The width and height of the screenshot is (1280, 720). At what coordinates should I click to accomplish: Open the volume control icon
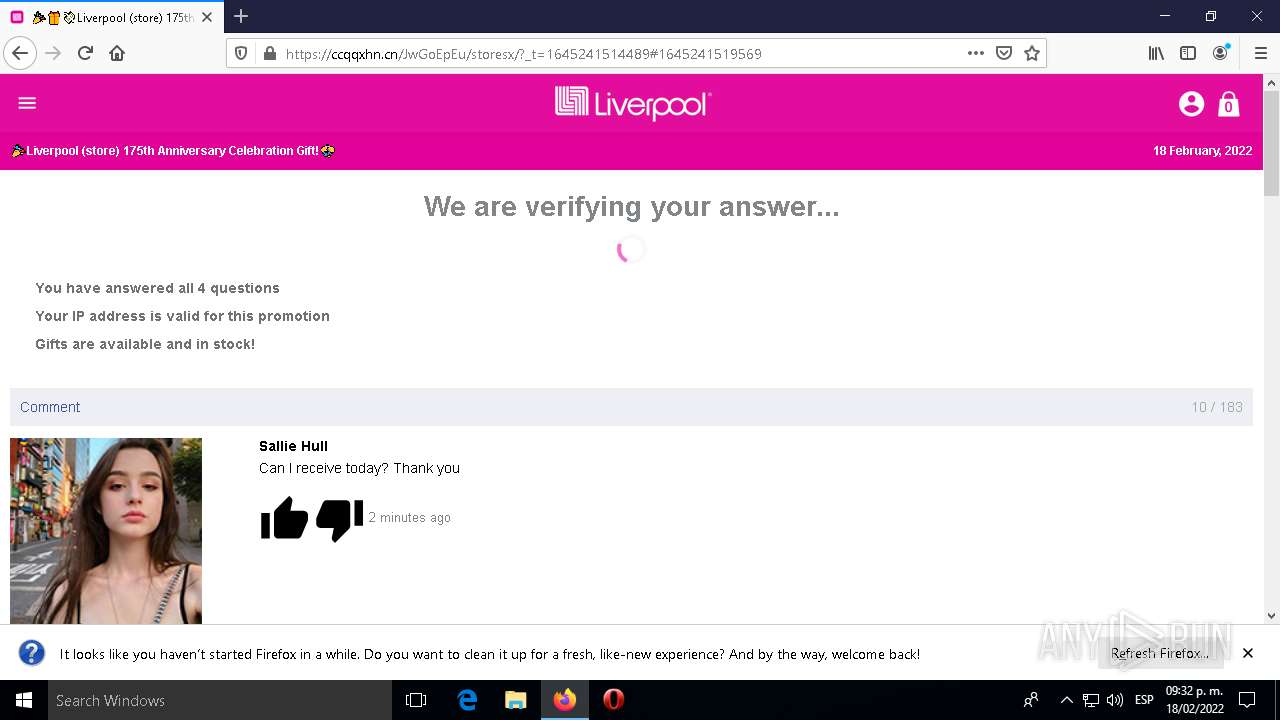point(1115,700)
